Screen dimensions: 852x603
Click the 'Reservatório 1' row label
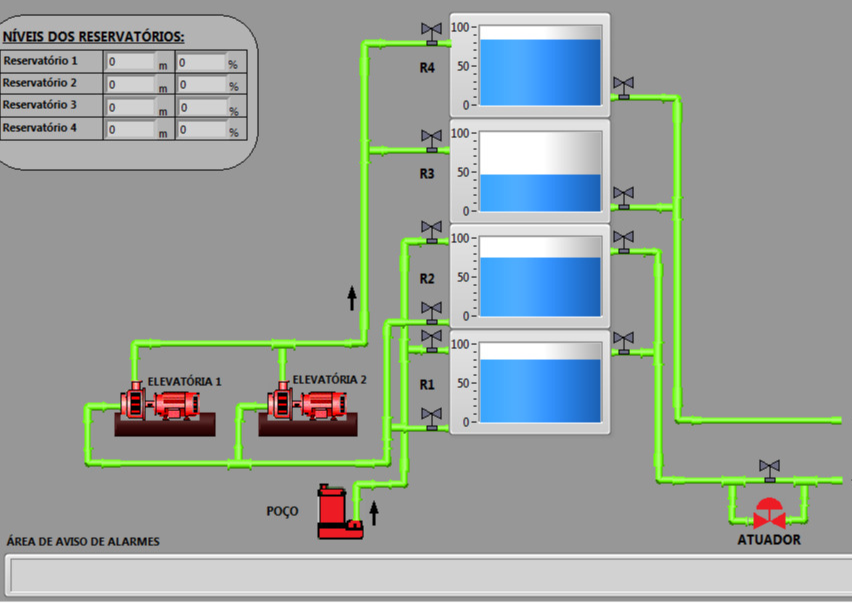(40, 61)
